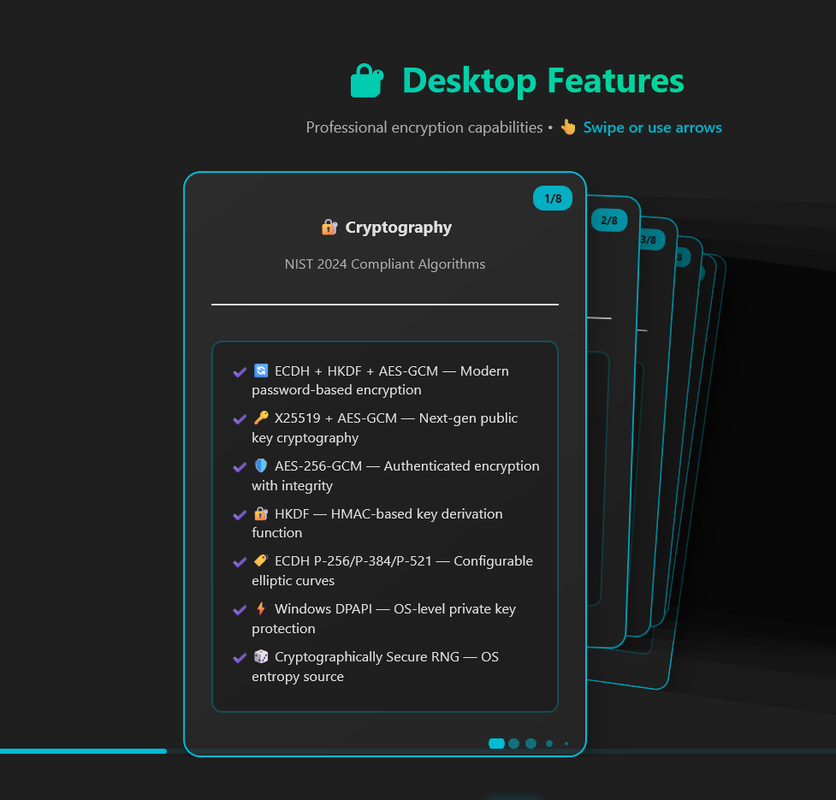
Task: Click the Cryptography card title
Action: coord(398,227)
